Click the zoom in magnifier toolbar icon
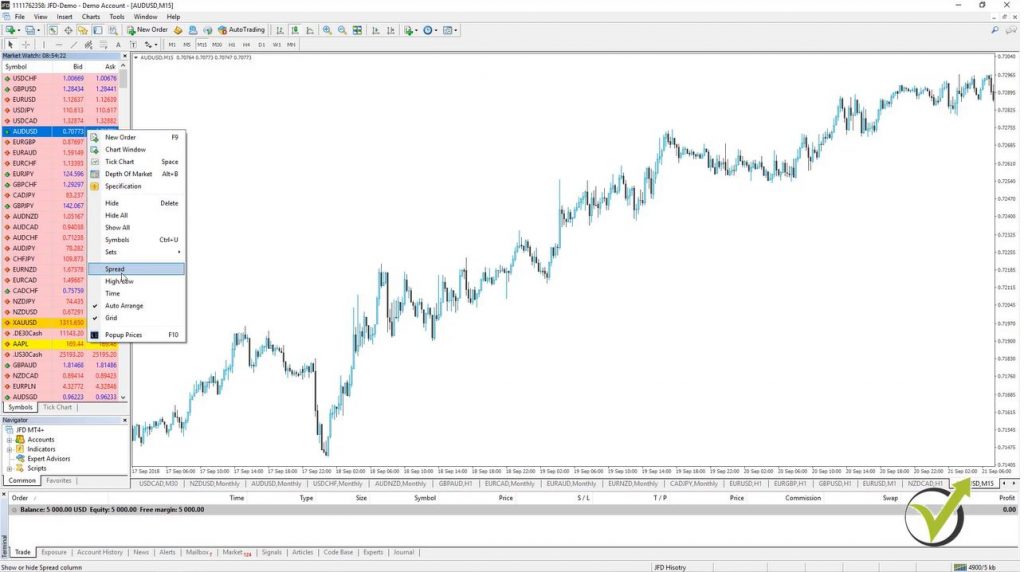1024x572 pixels. [326, 30]
